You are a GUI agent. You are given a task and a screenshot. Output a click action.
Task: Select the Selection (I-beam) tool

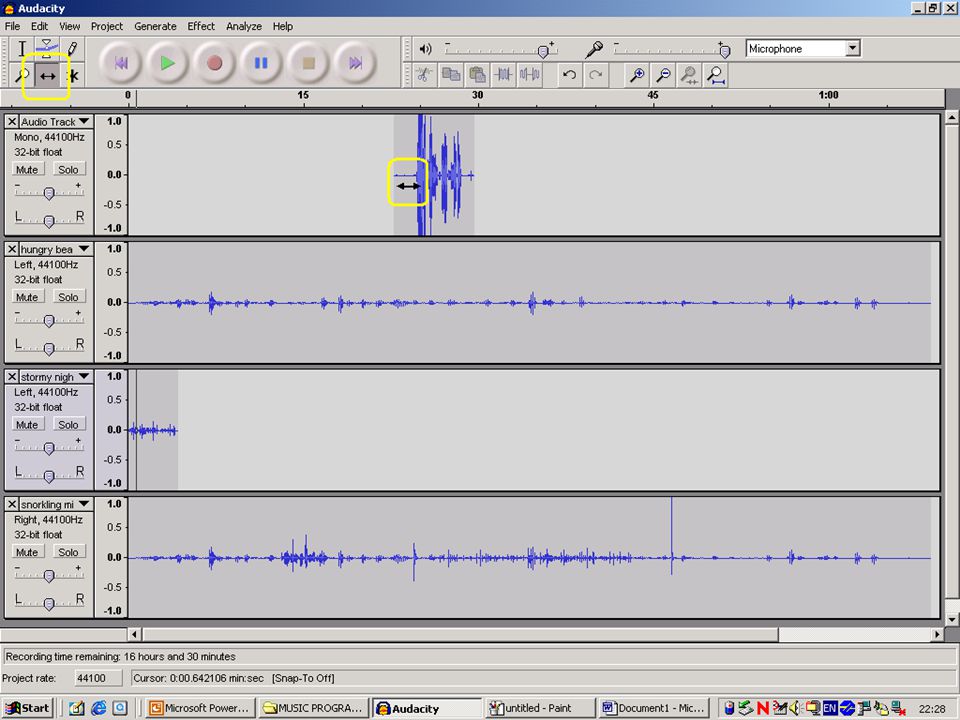tap(22, 48)
